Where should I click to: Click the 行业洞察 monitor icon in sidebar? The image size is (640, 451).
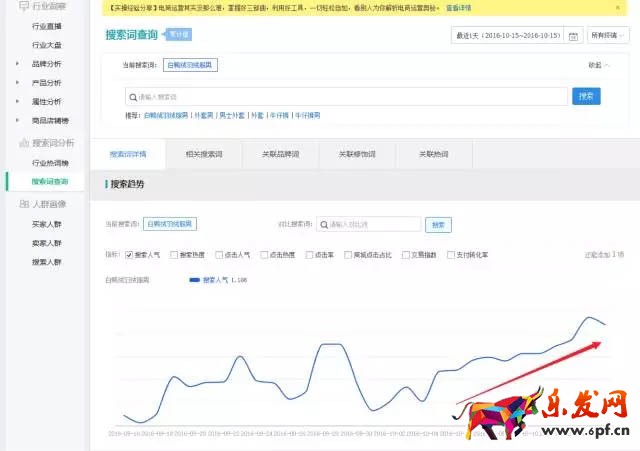(x=24, y=7)
